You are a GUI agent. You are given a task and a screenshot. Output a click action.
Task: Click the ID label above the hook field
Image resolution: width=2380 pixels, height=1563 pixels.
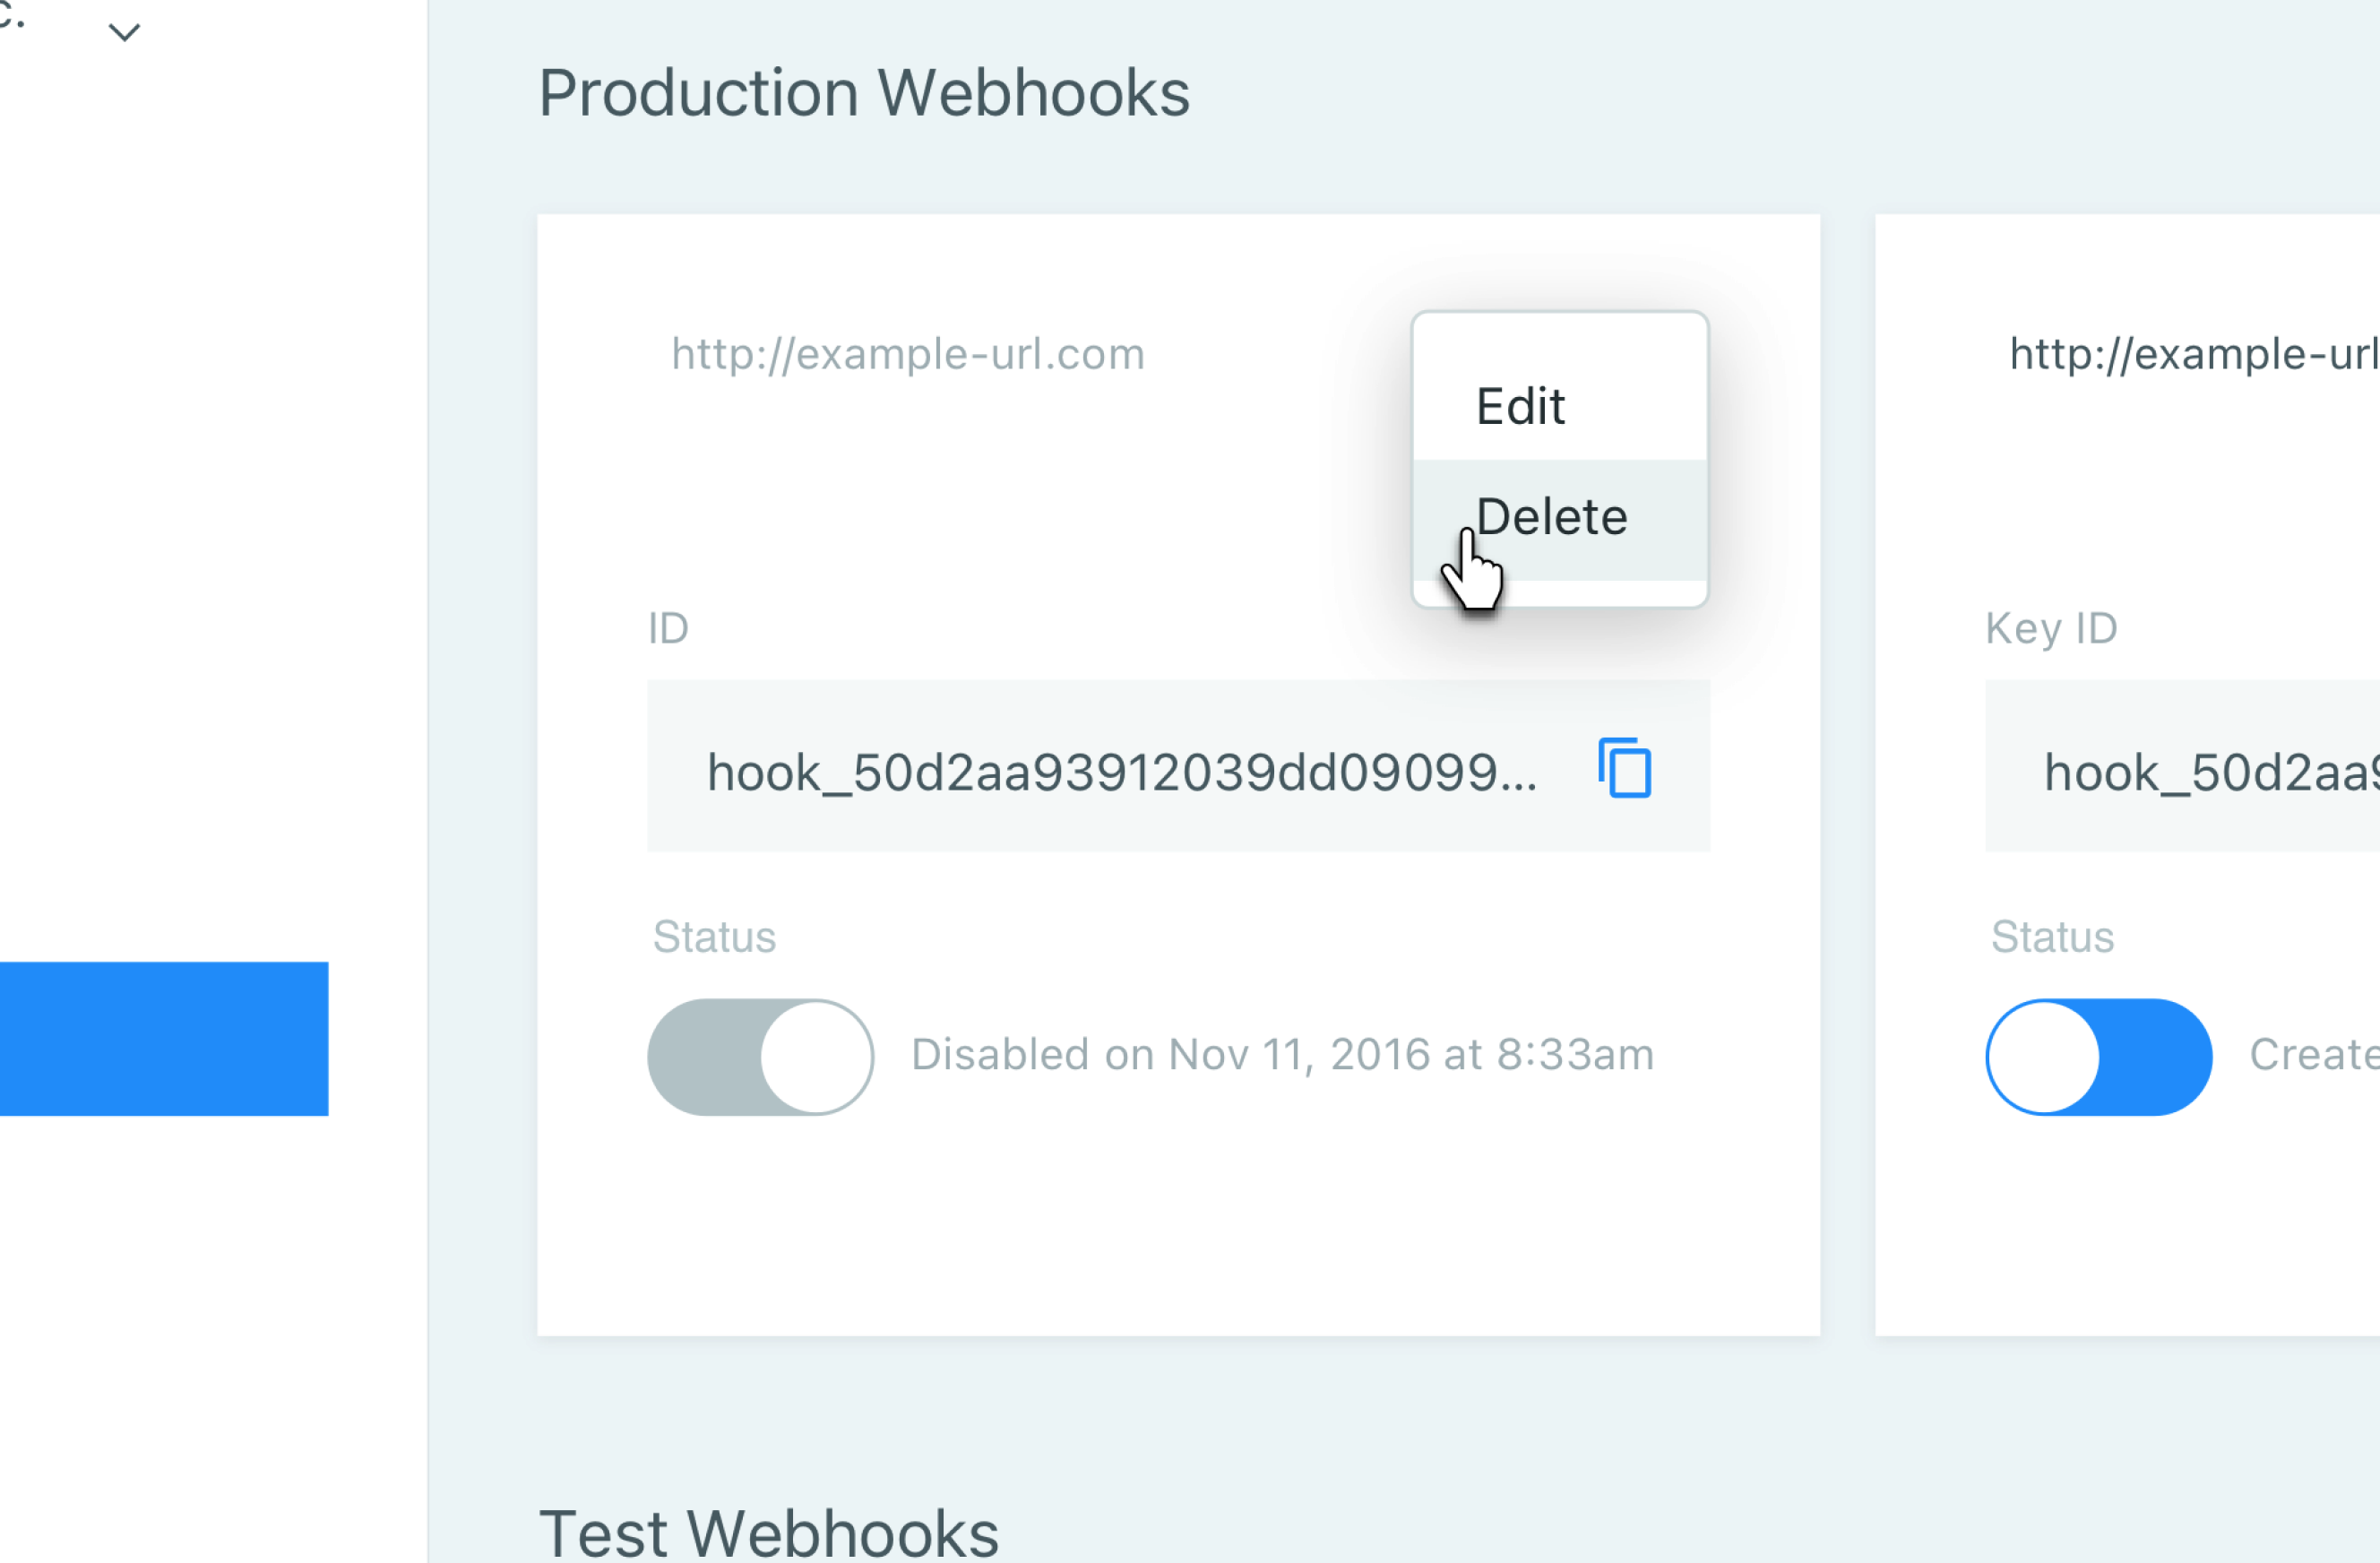(x=668, y=629)
